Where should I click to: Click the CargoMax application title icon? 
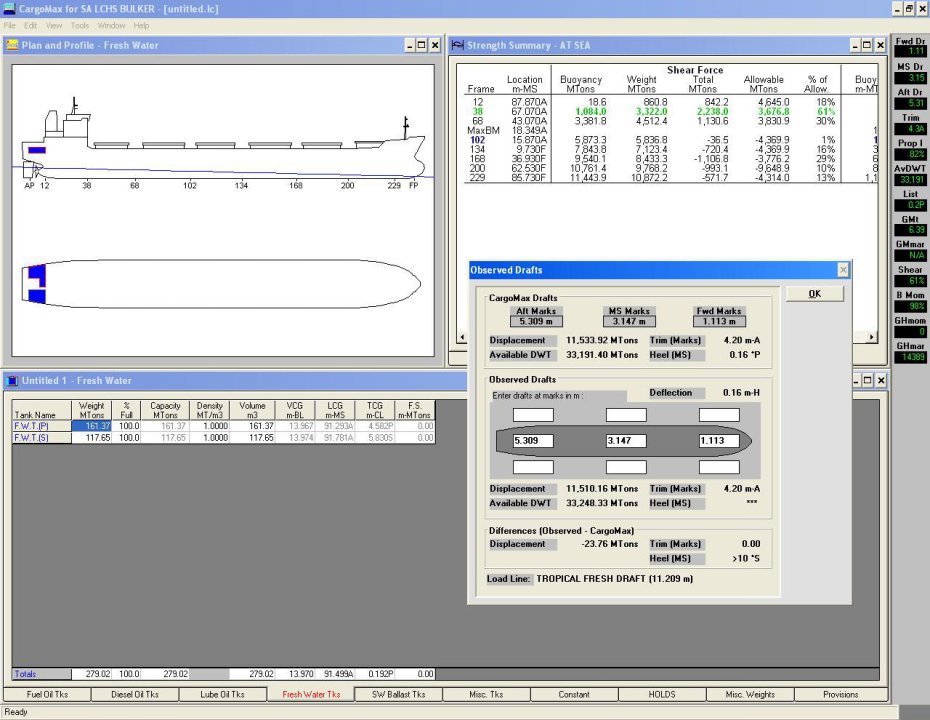9,8
